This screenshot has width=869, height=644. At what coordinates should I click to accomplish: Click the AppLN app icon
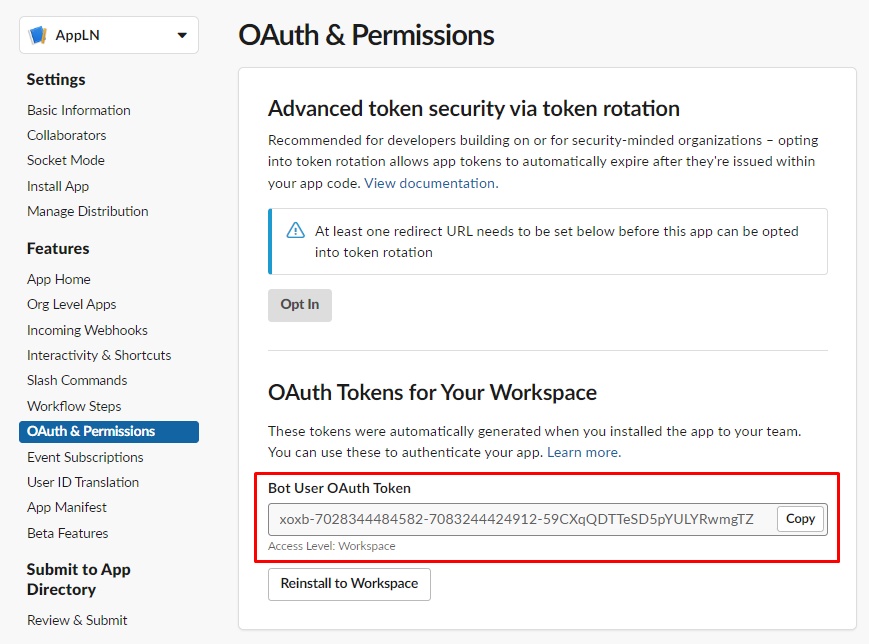point(38,34)
